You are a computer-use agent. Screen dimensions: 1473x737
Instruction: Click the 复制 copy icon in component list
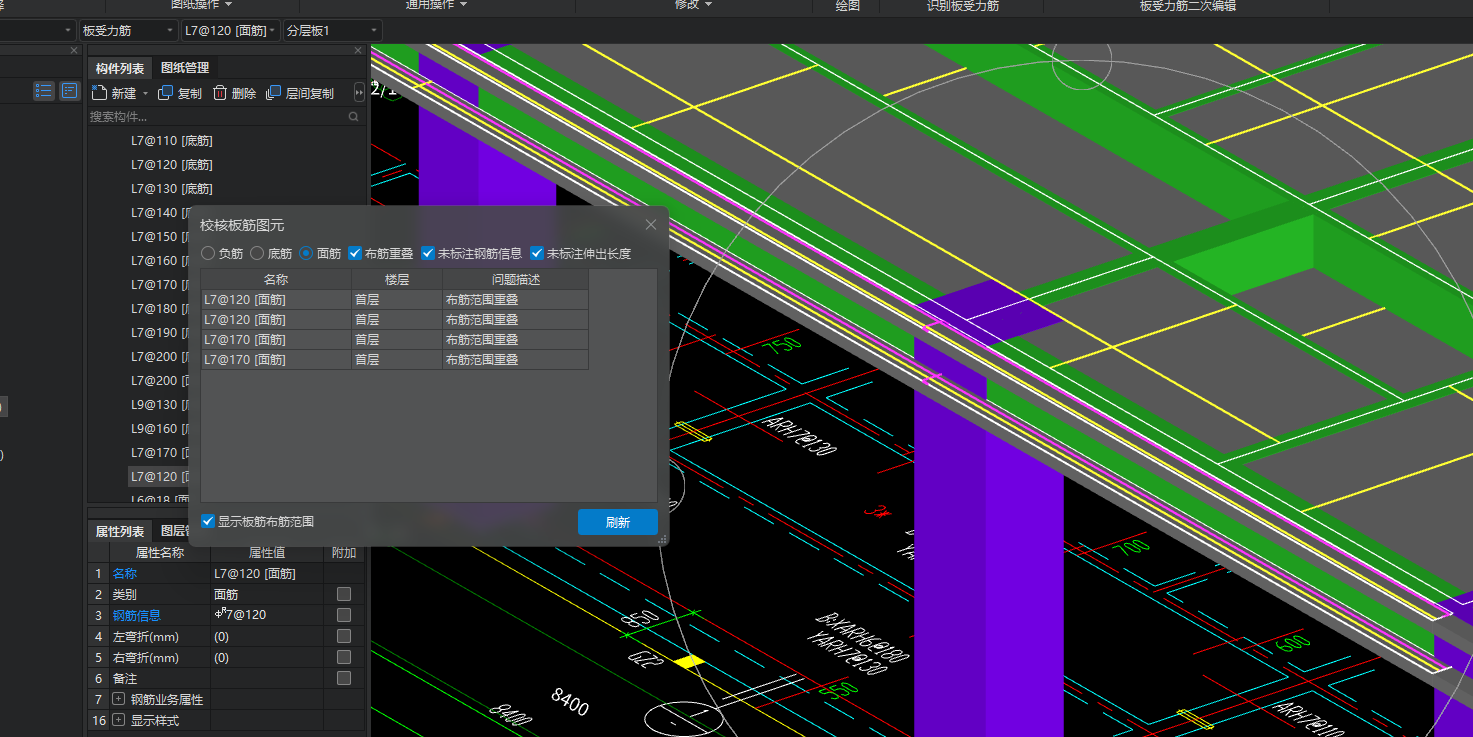pos(166,93)
